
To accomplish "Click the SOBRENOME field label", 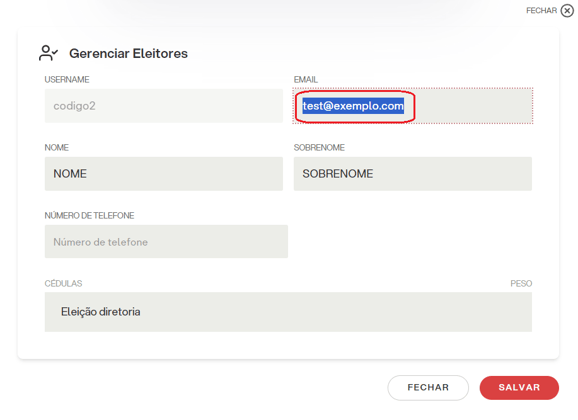I will pyautogui.click(x=319, y=147).
